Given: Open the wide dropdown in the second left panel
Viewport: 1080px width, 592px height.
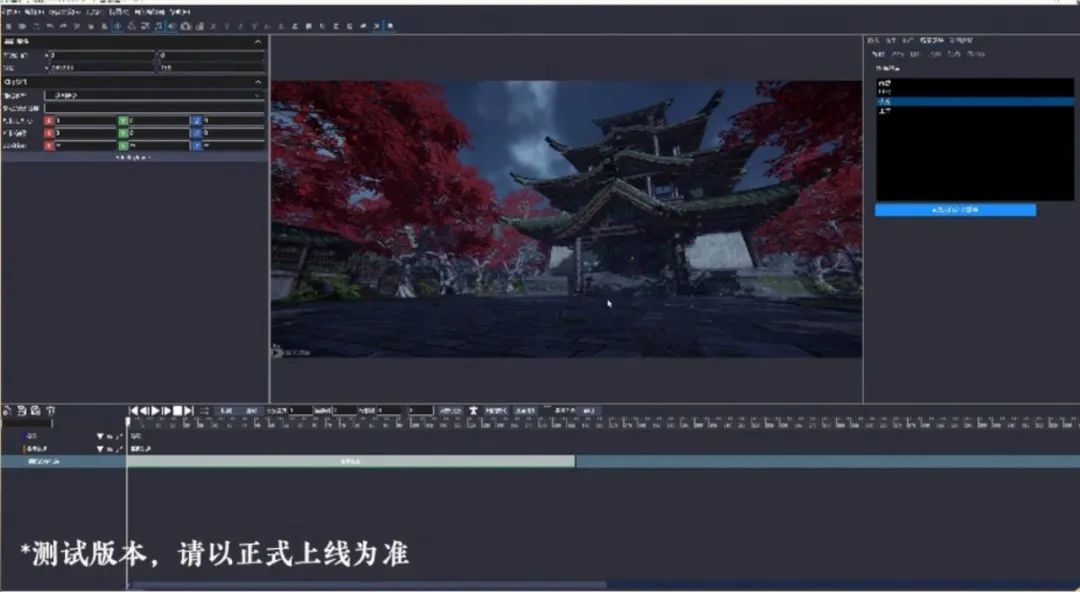Looking at the screenshot, I should (154, 96).
